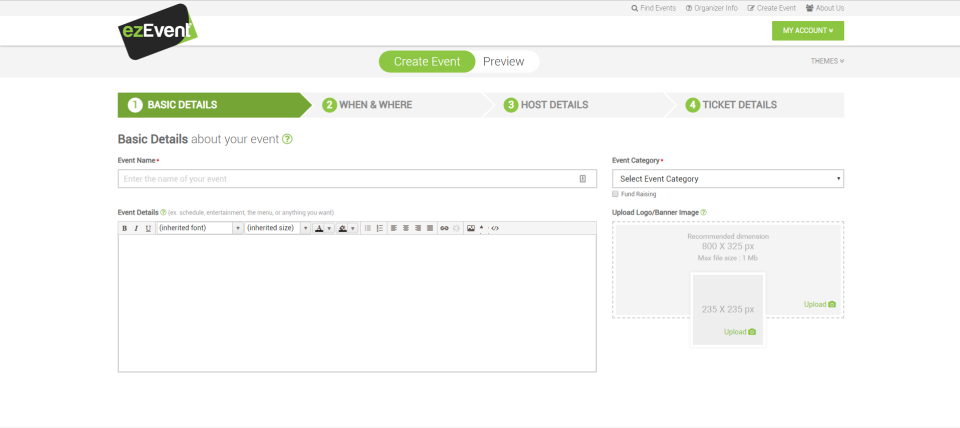Viewport: 960px width, 428px height.
Task: Switch to Preview tab
Action: pos(503,61)
